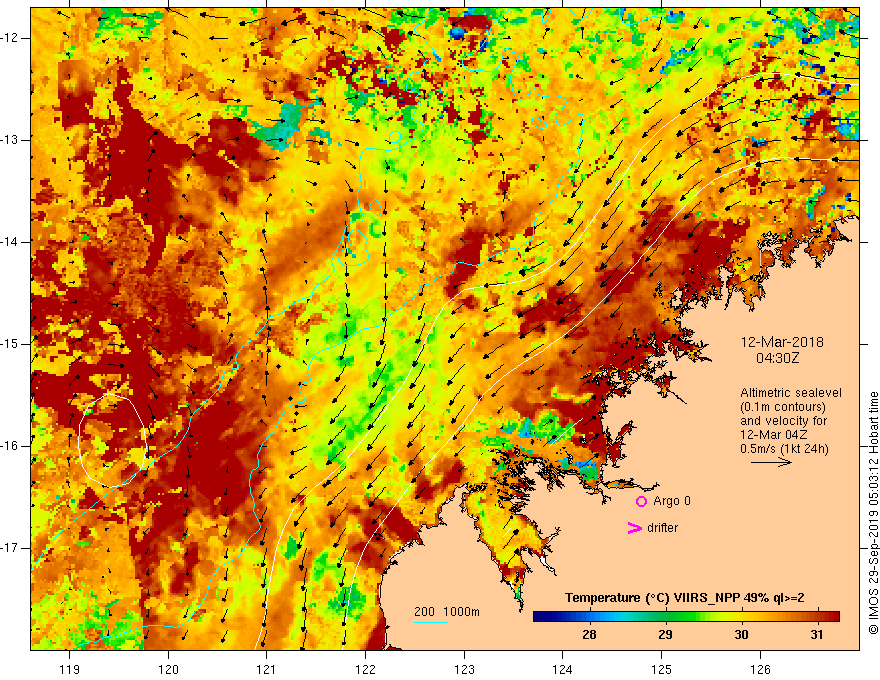Click the 121 longitude axis label
Viewport: 880px width, 680px height.
click(267, 669)
